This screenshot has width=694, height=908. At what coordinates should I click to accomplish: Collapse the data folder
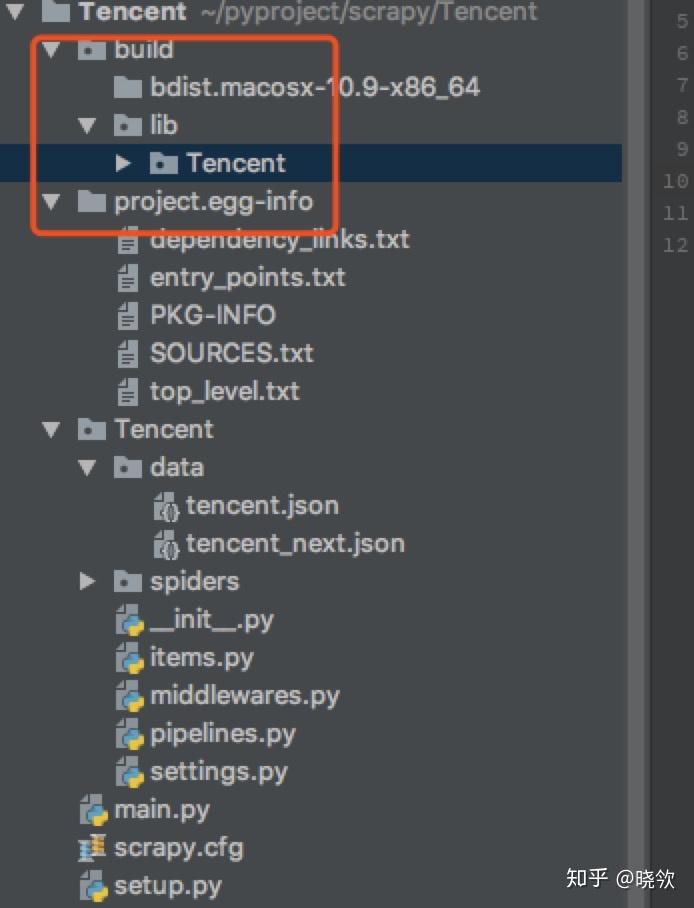tap(88, 467)
